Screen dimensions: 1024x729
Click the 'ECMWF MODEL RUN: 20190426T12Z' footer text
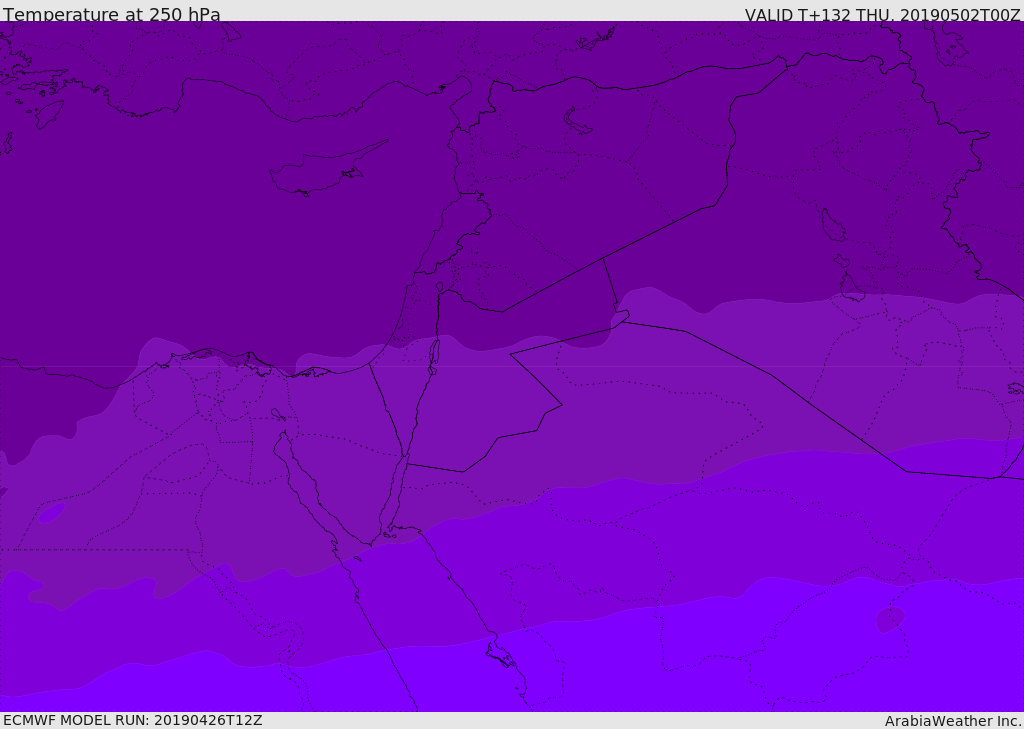(x=133, y=720)
